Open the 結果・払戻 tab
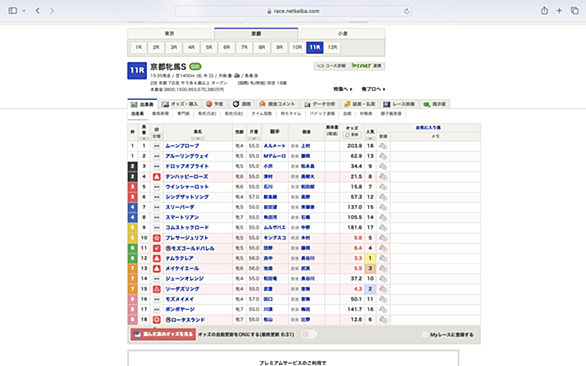This screenshot has height=366, width=586. tap(359, 104)
